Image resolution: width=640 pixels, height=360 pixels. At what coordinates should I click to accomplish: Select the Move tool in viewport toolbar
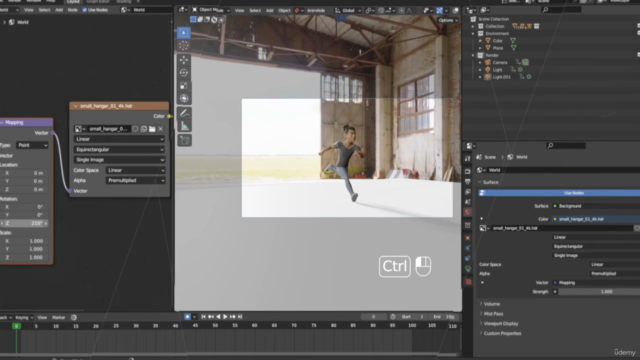point(184,60)
